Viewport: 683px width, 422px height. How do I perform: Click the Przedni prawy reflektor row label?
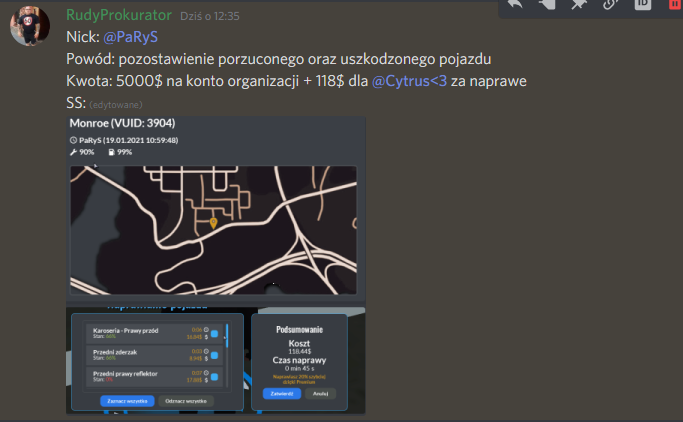pos(125,374)
